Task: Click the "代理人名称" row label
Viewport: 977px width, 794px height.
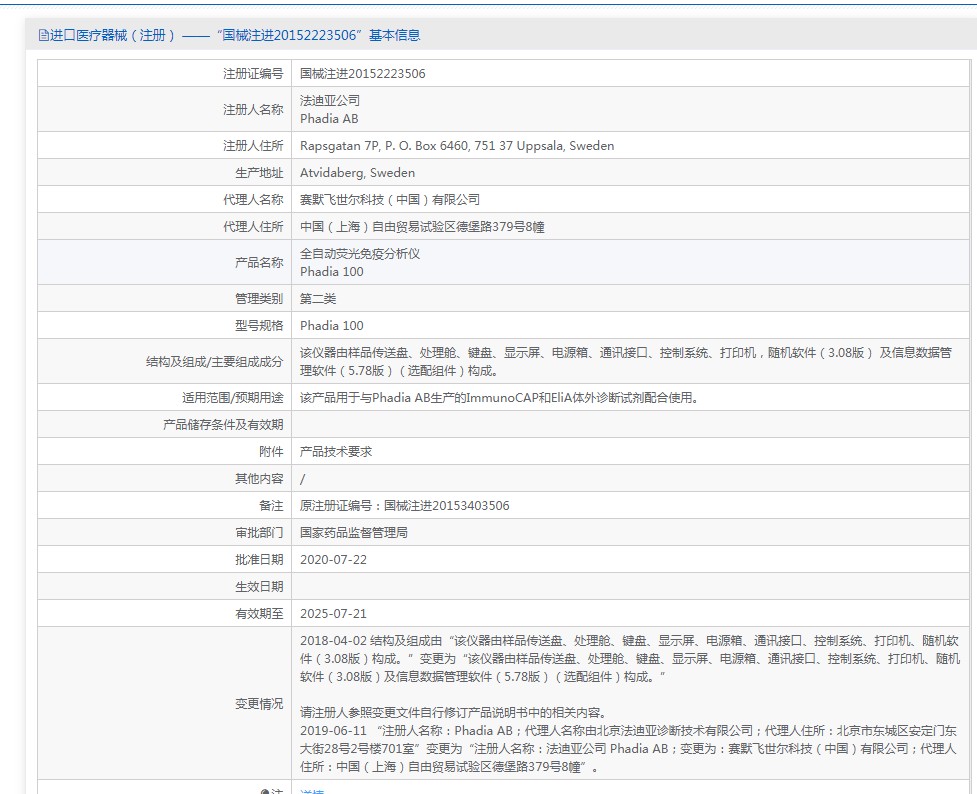Action: 253,199
